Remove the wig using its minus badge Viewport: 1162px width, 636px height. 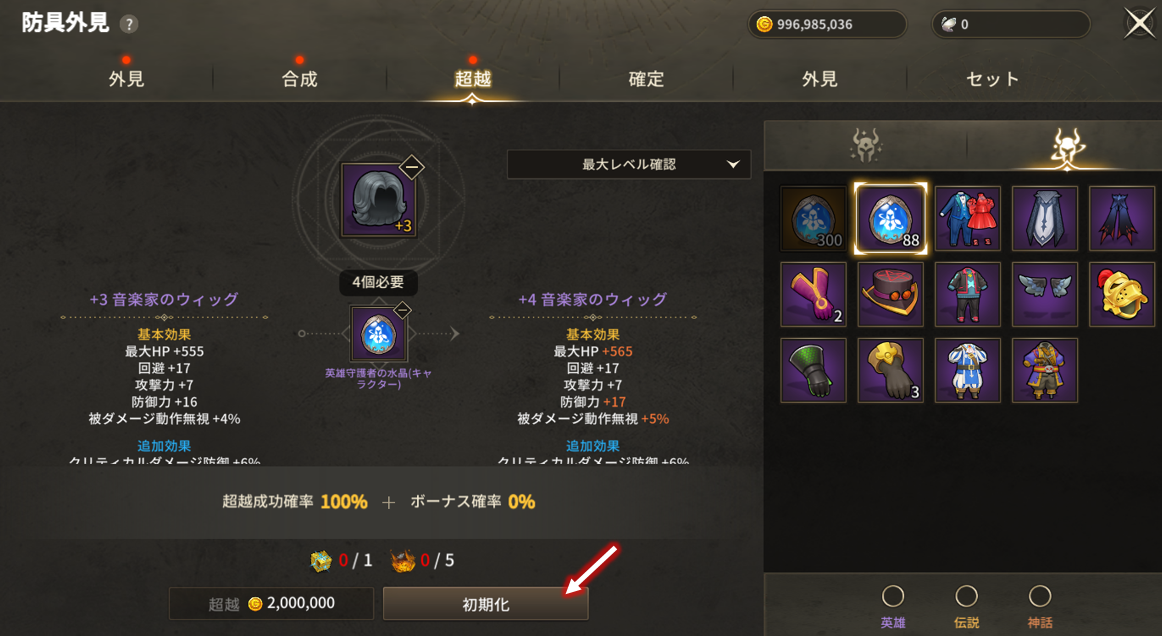[411, 167]
